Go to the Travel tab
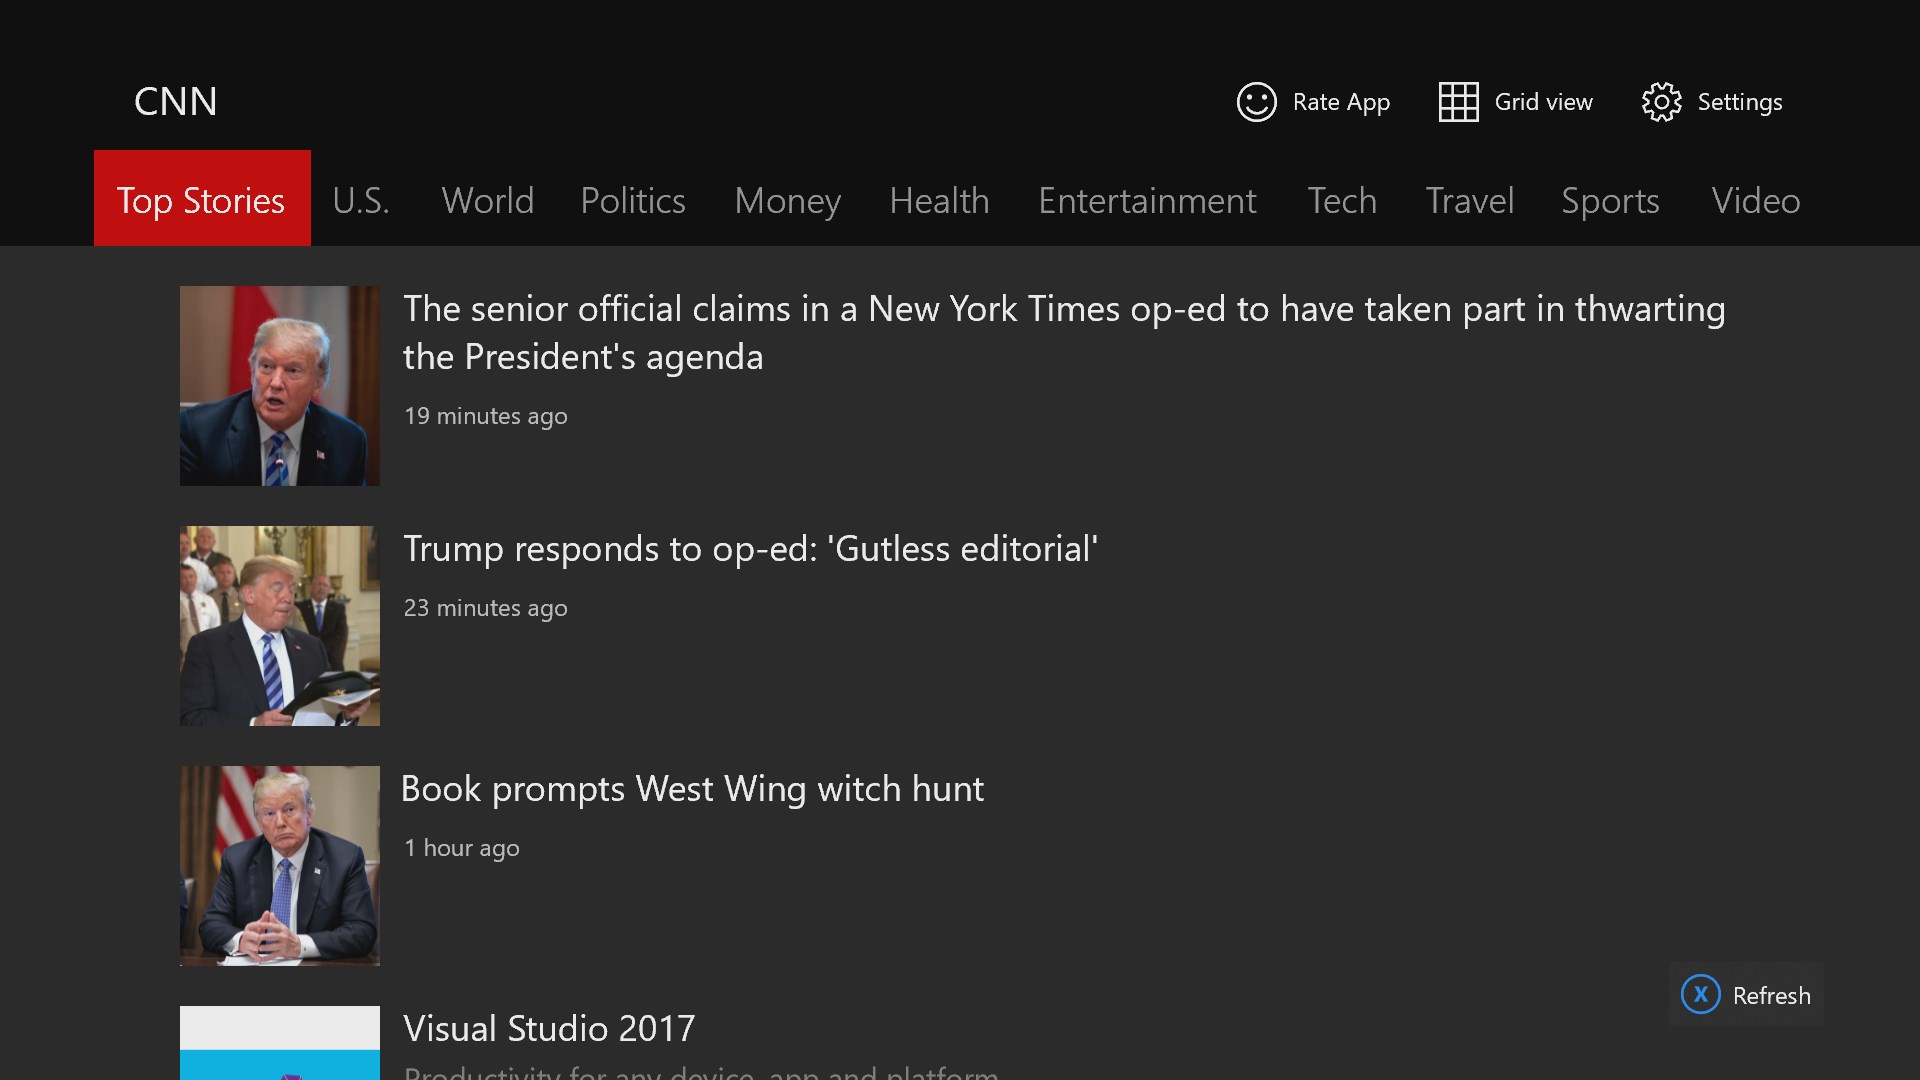Image resolution: width=1920 pixels, height=1080 pixels. pyautogui.click(x=1469, y=200)
